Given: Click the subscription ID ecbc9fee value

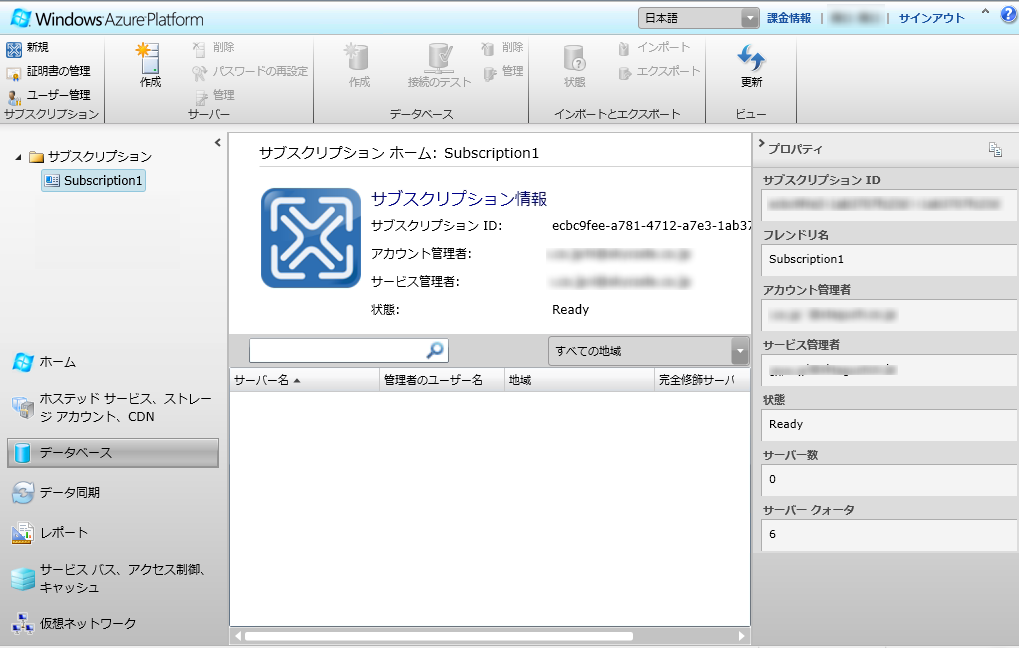Looking at the screenshot, I should click(651, 226).
